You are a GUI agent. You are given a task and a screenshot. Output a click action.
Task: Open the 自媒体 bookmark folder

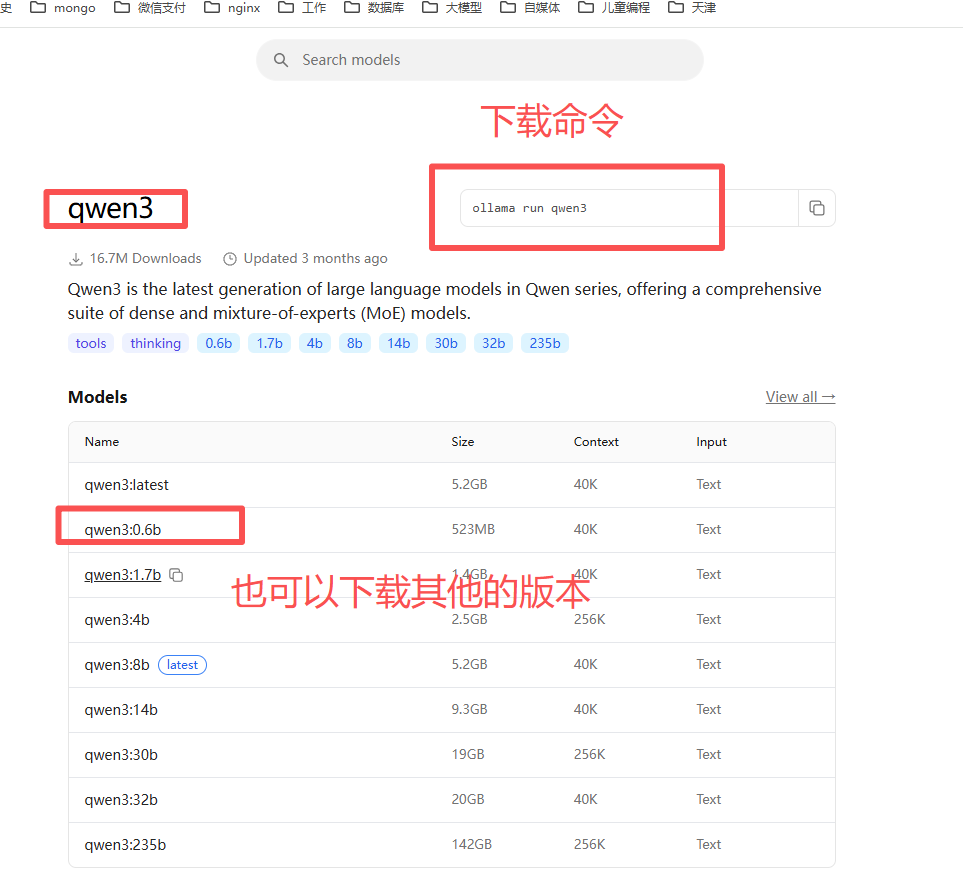click(530, 8)
